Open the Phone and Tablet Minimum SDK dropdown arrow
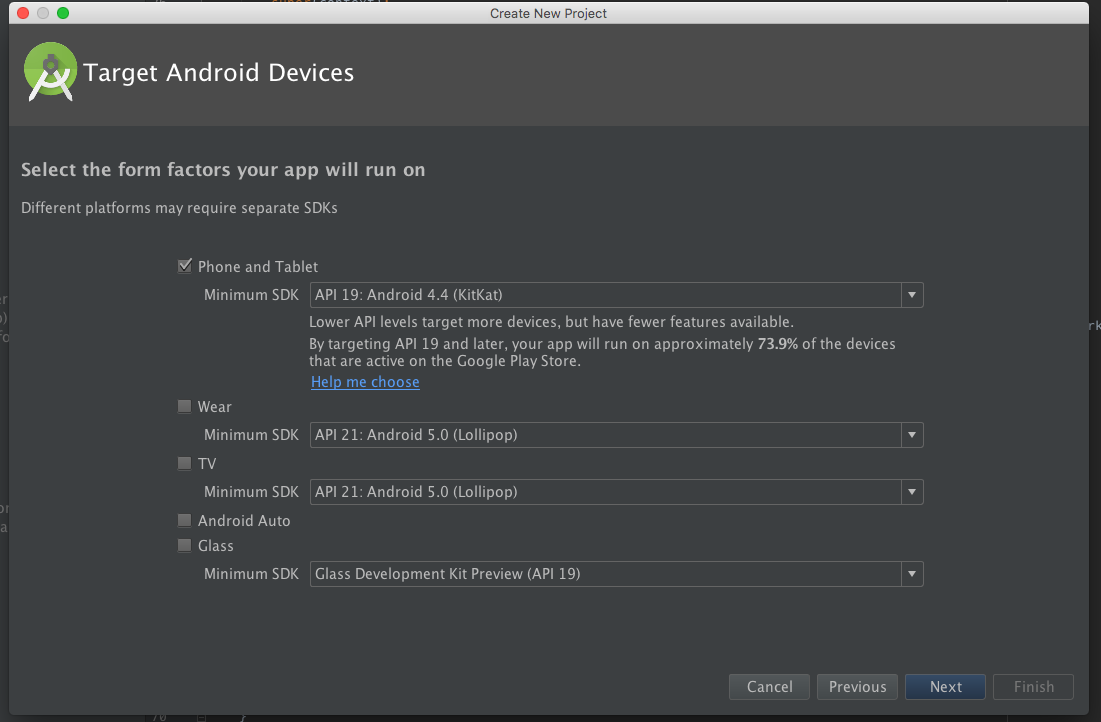 (x=912, y=295)
